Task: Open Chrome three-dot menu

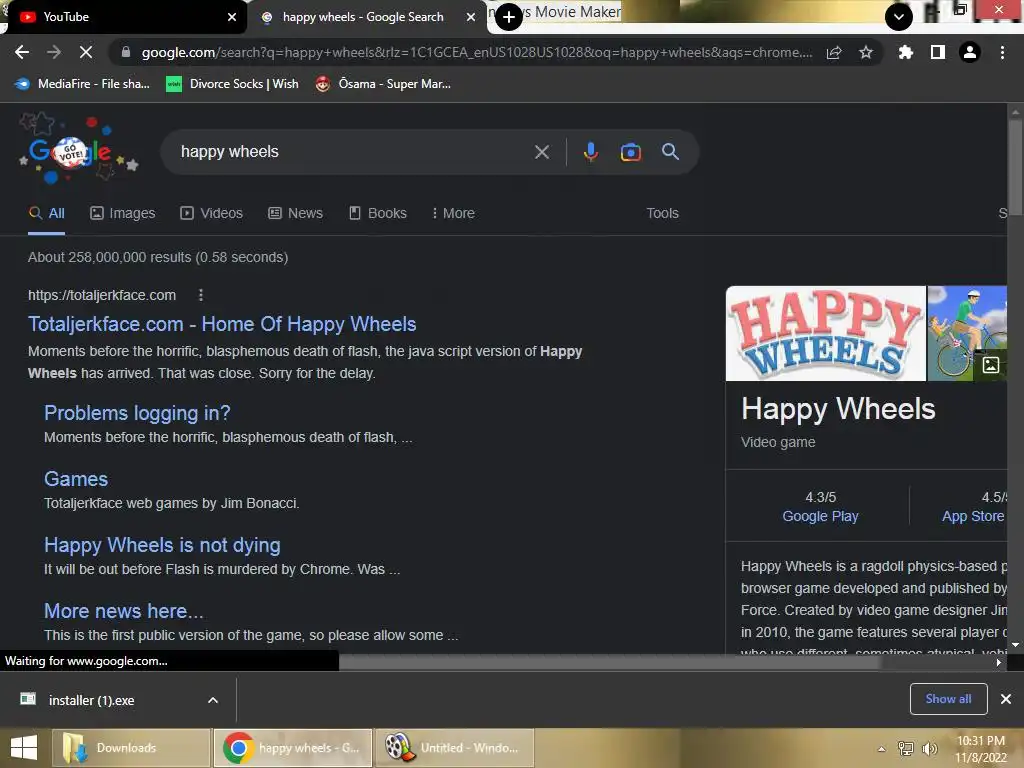Action: point(1002,52)
